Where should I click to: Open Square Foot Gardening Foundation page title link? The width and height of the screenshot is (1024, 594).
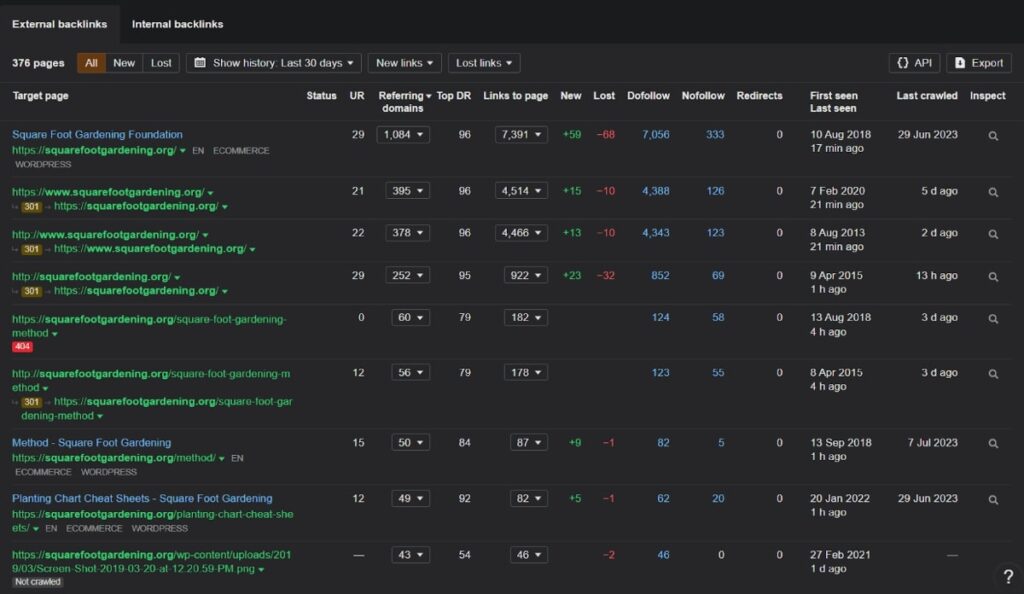pos(97,134)
